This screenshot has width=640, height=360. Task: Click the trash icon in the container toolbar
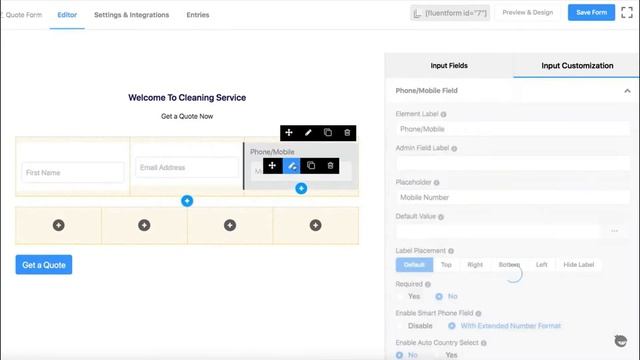click(347, 133)
